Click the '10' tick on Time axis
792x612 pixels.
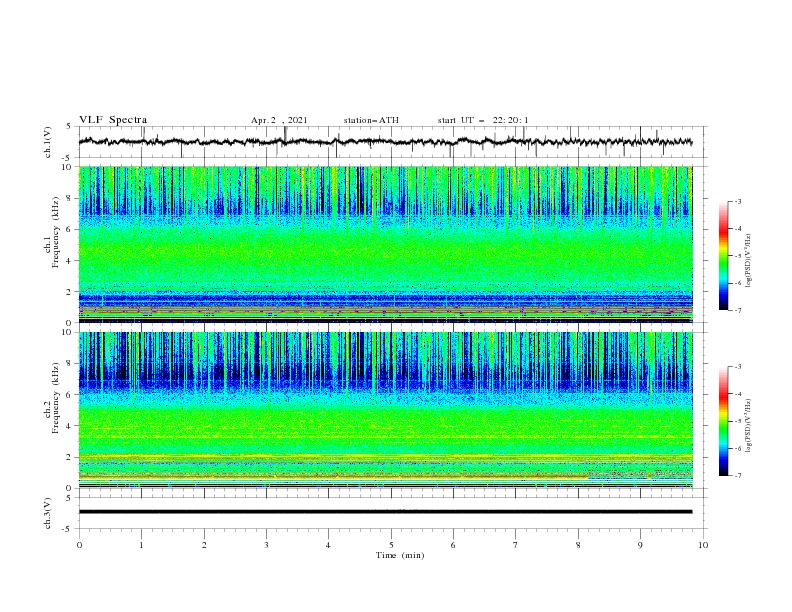[x=703, y=545]
